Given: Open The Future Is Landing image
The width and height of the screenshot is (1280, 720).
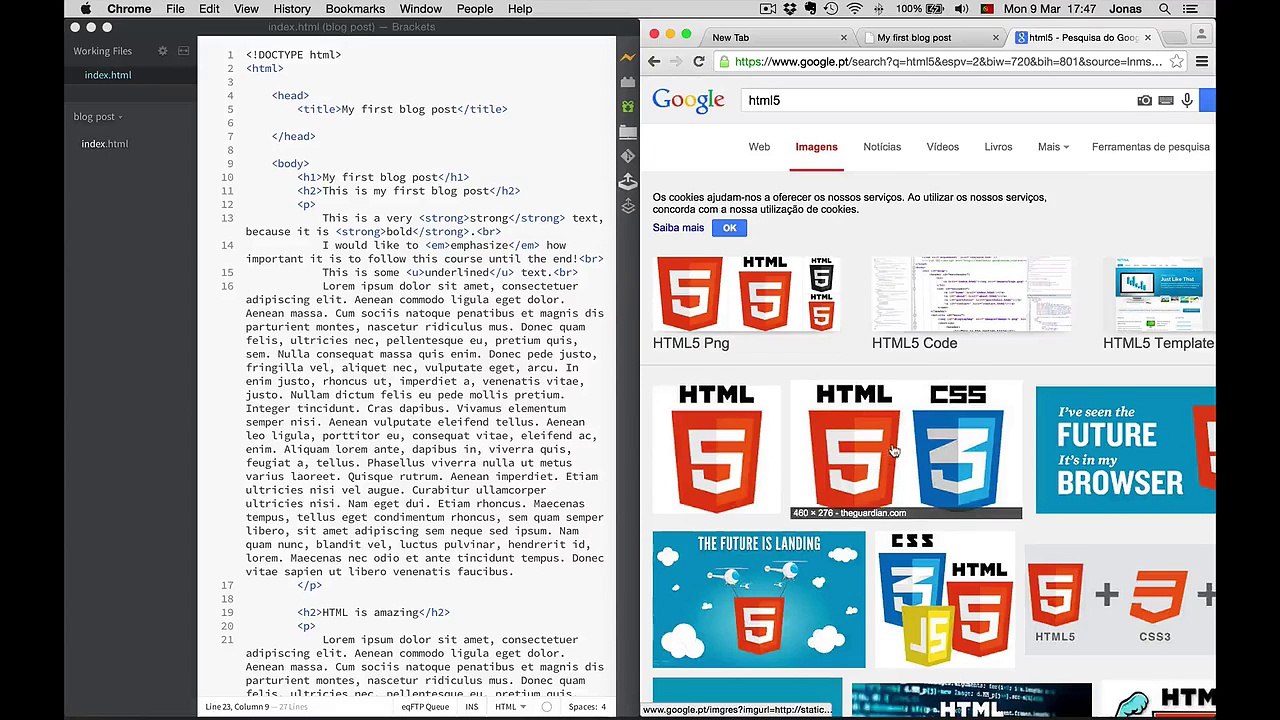Looking at the screenshot, I should pos(759,599).
